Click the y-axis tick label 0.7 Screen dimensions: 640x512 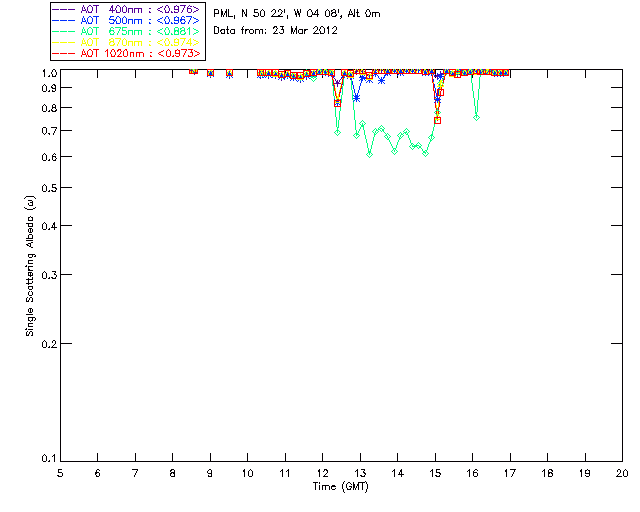49,131
